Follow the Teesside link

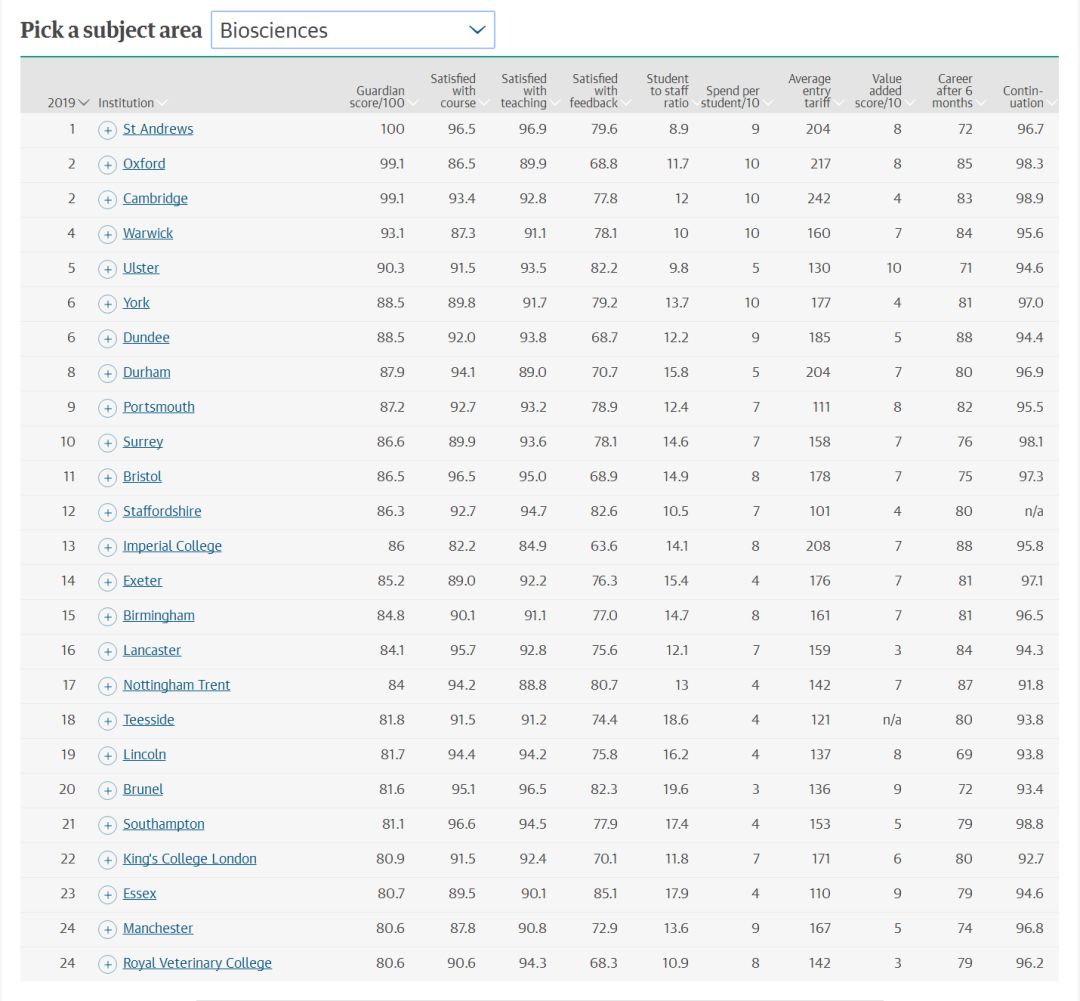coord(148,720)
